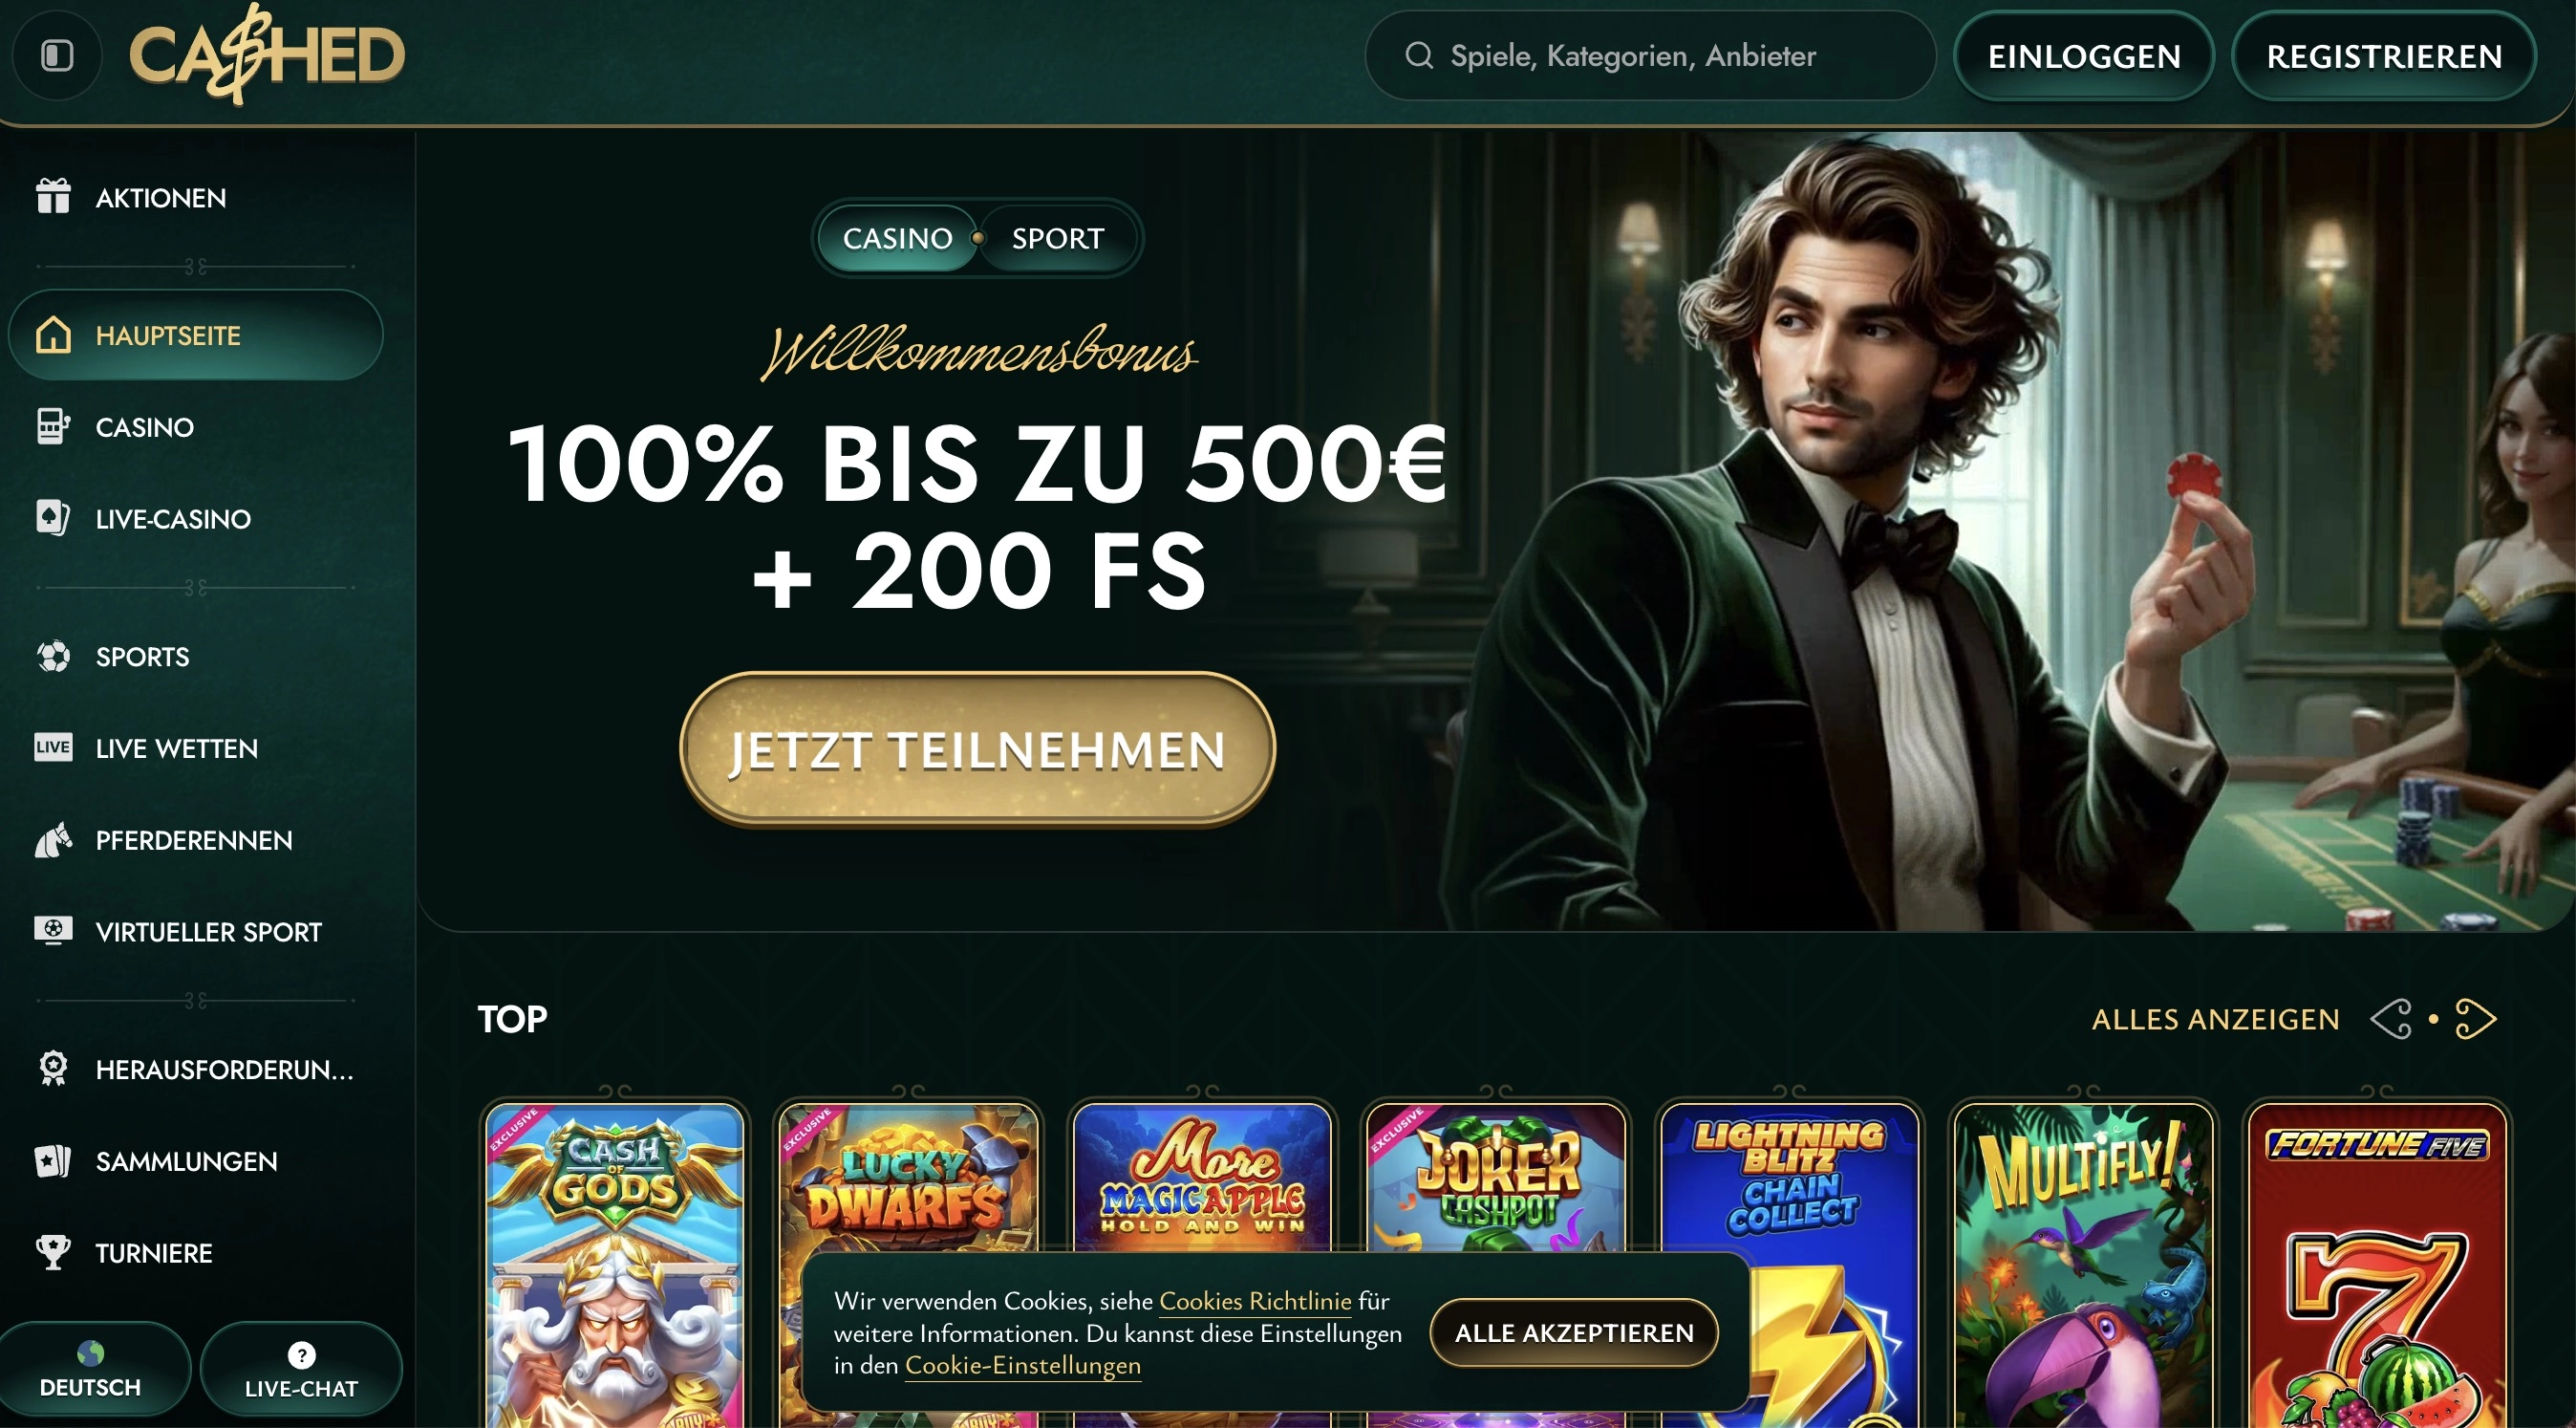The height and width of the screenshot is (1428, 2576).
Task: Open the Cookies Richtlinie link
Action: click(1255, 1300)
